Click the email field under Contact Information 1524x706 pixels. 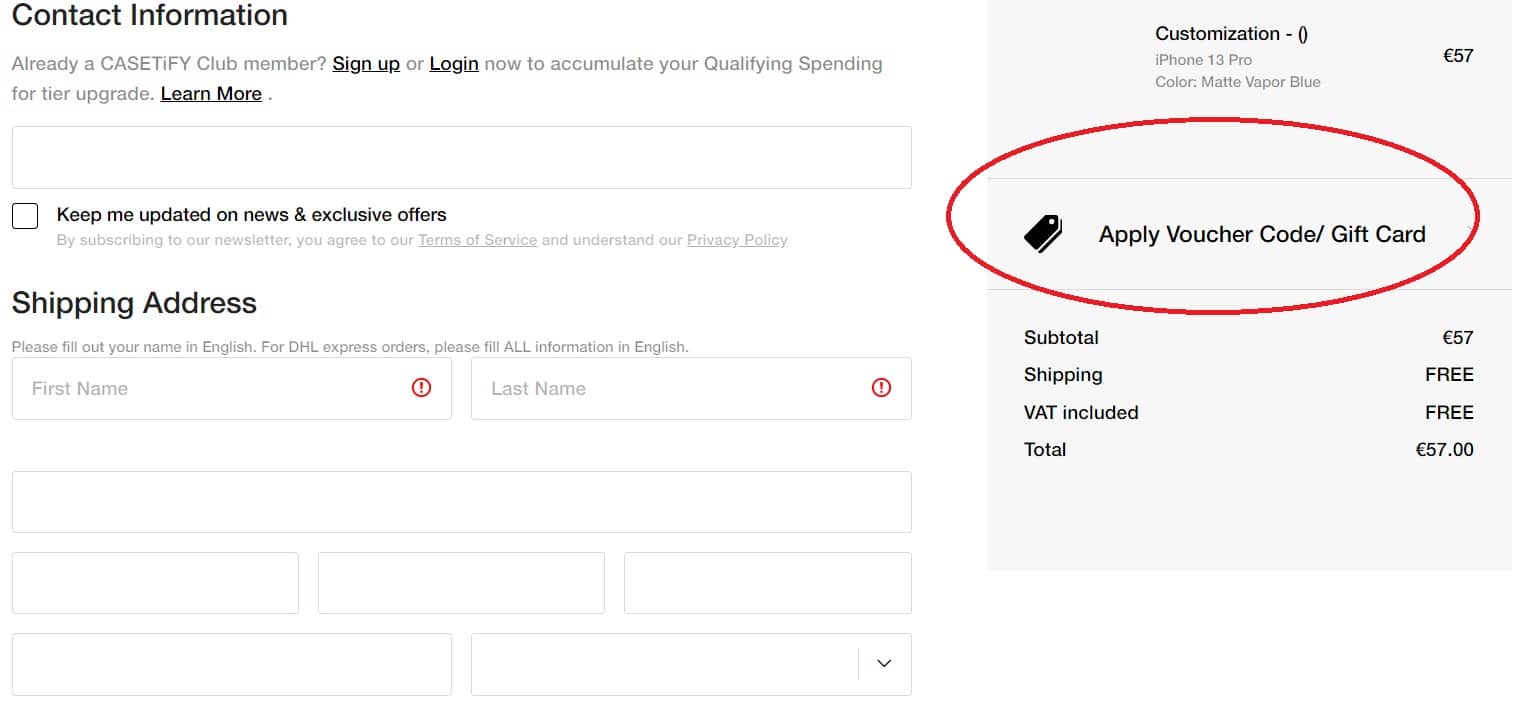[461, 157]
